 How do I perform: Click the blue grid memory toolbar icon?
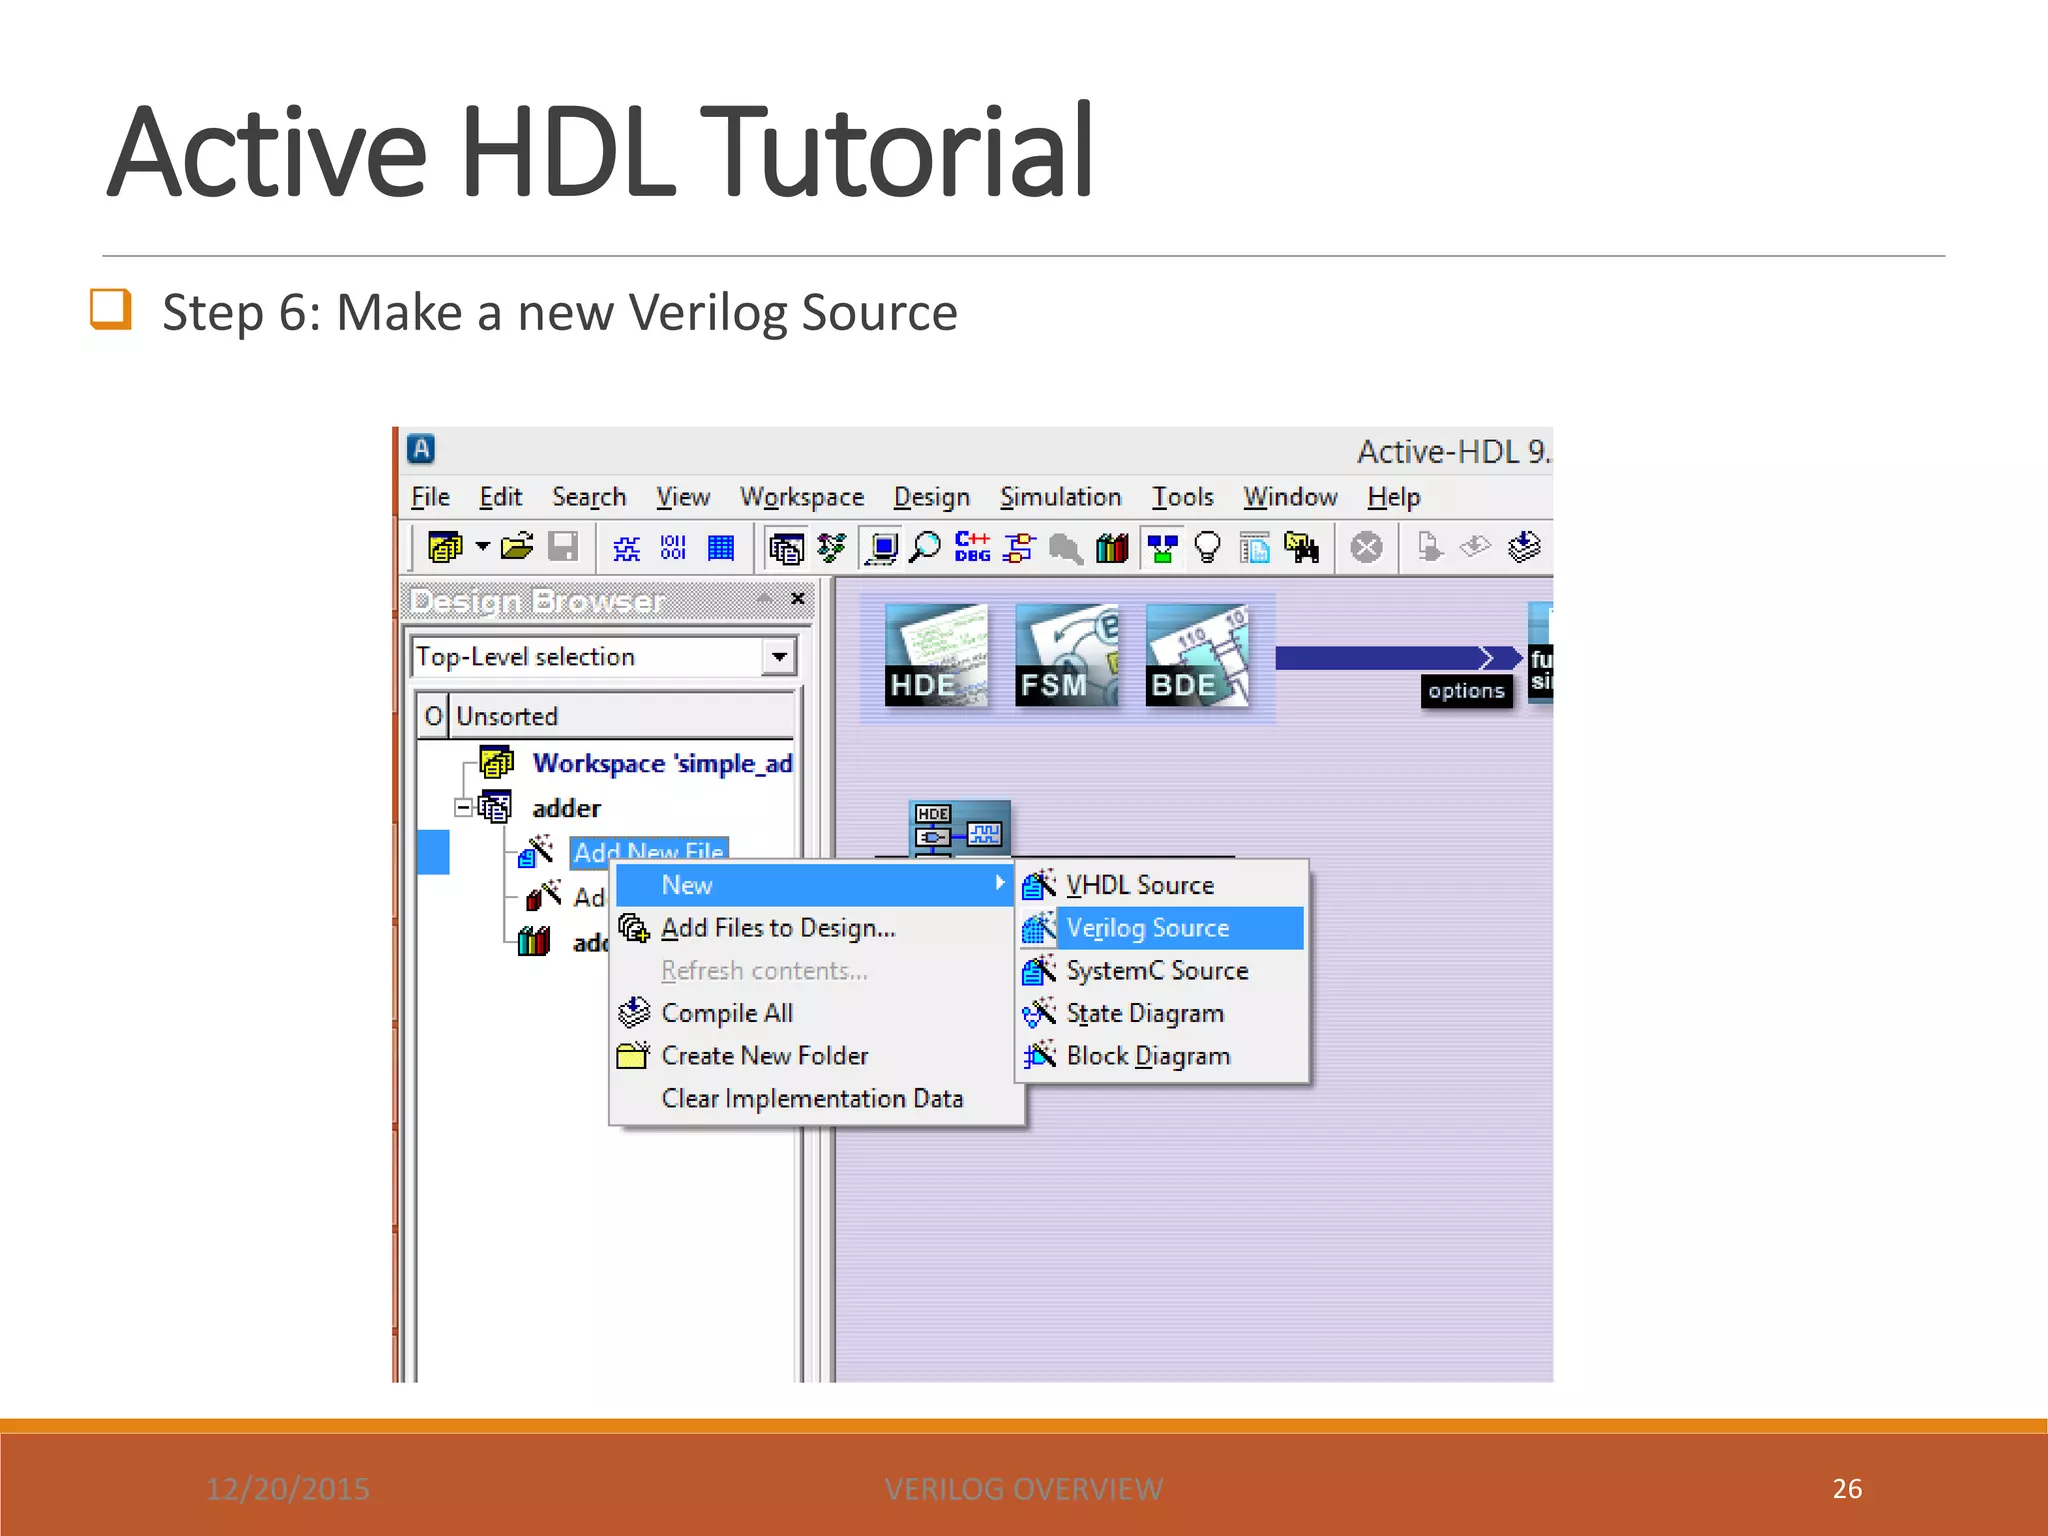pos(720,548)
